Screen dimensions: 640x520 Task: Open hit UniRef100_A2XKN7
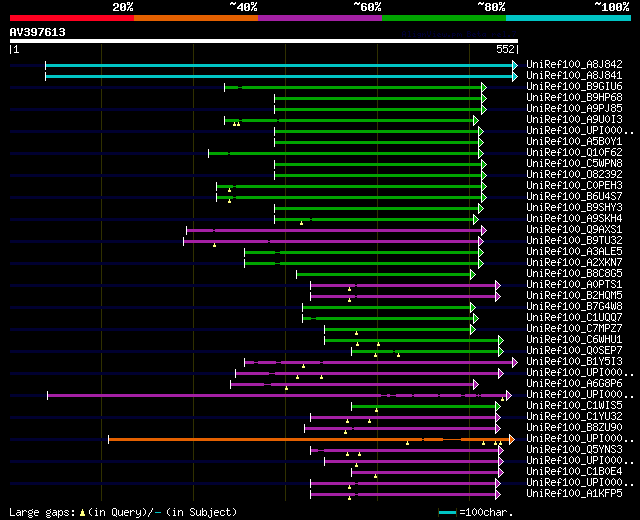coord(574,262)
